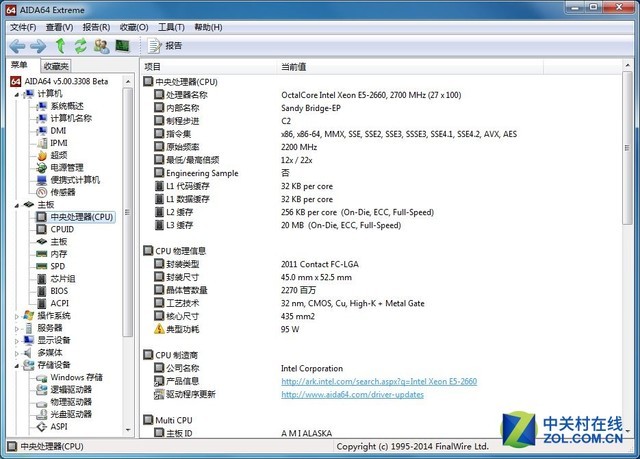Click the 逻辑驱动器 icon
The image size is (640, 459).
pos(42,390)
